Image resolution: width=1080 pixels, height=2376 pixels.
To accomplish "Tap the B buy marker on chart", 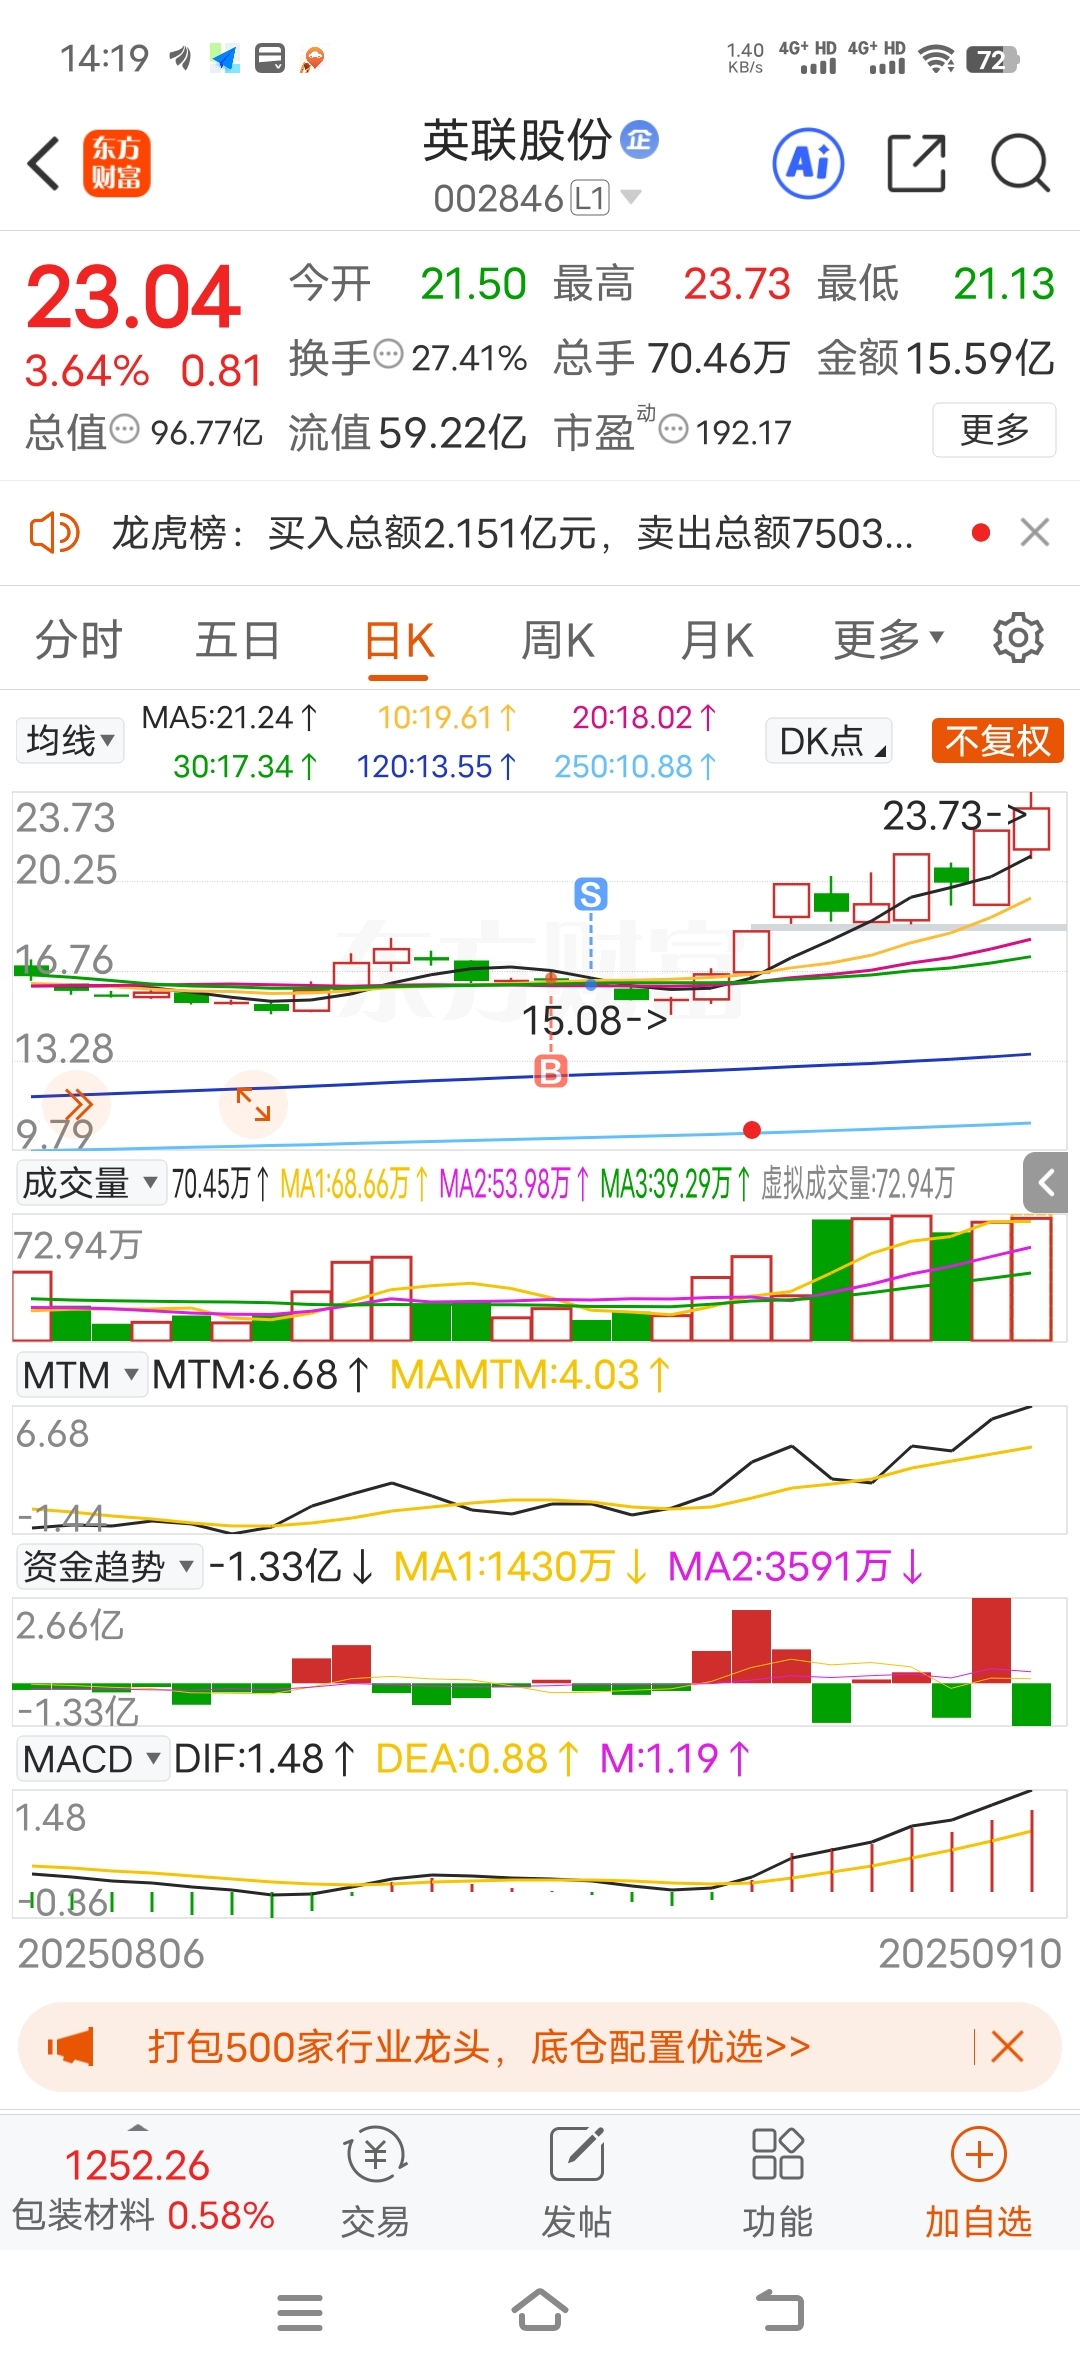I will [x=551, y=1071].
